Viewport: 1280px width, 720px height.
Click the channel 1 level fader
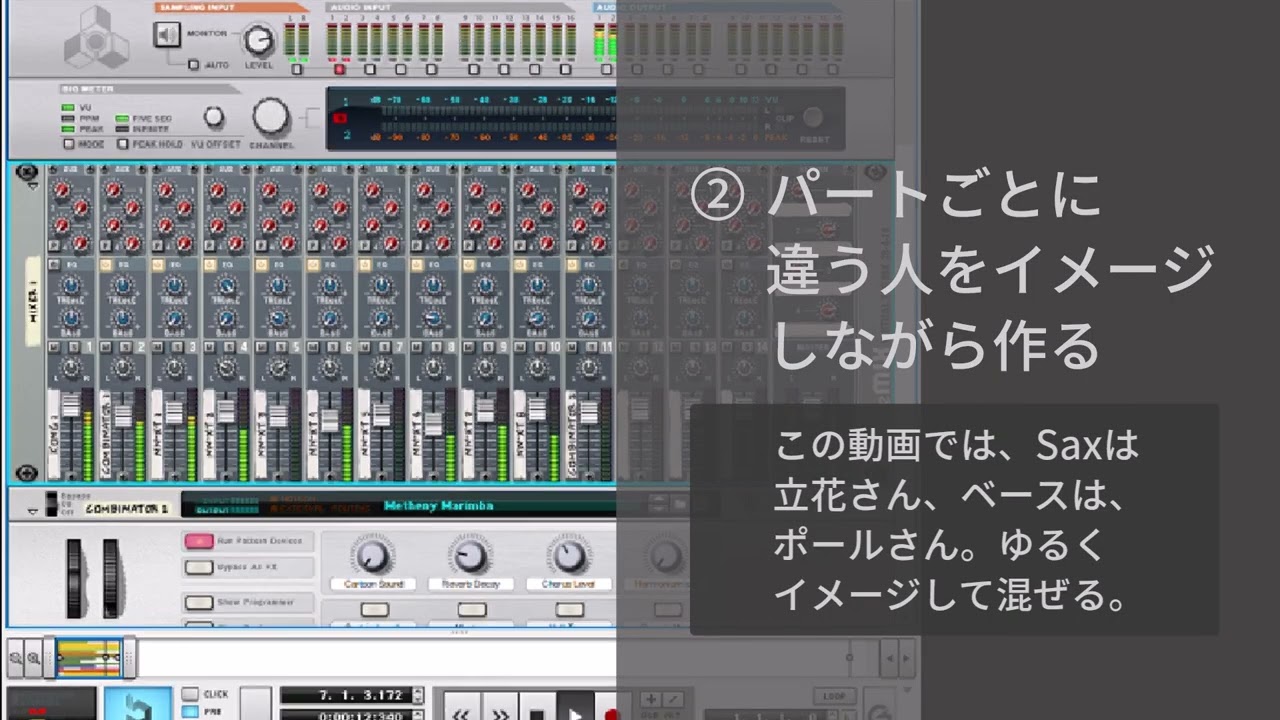tap(70, 406)
